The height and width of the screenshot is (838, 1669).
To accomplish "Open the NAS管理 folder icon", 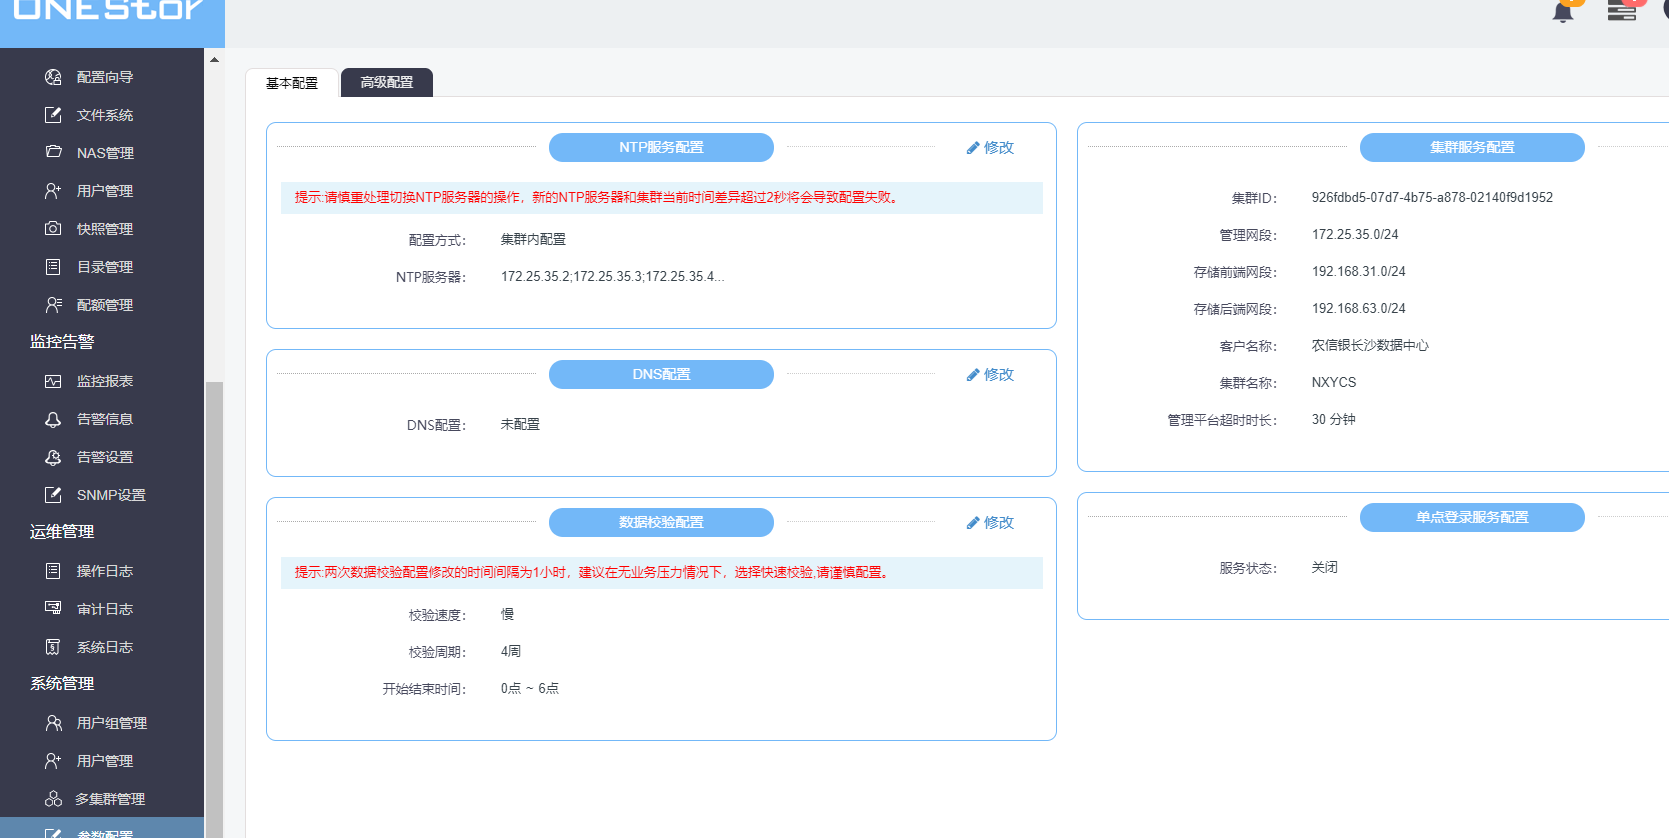I will point(53,153).
